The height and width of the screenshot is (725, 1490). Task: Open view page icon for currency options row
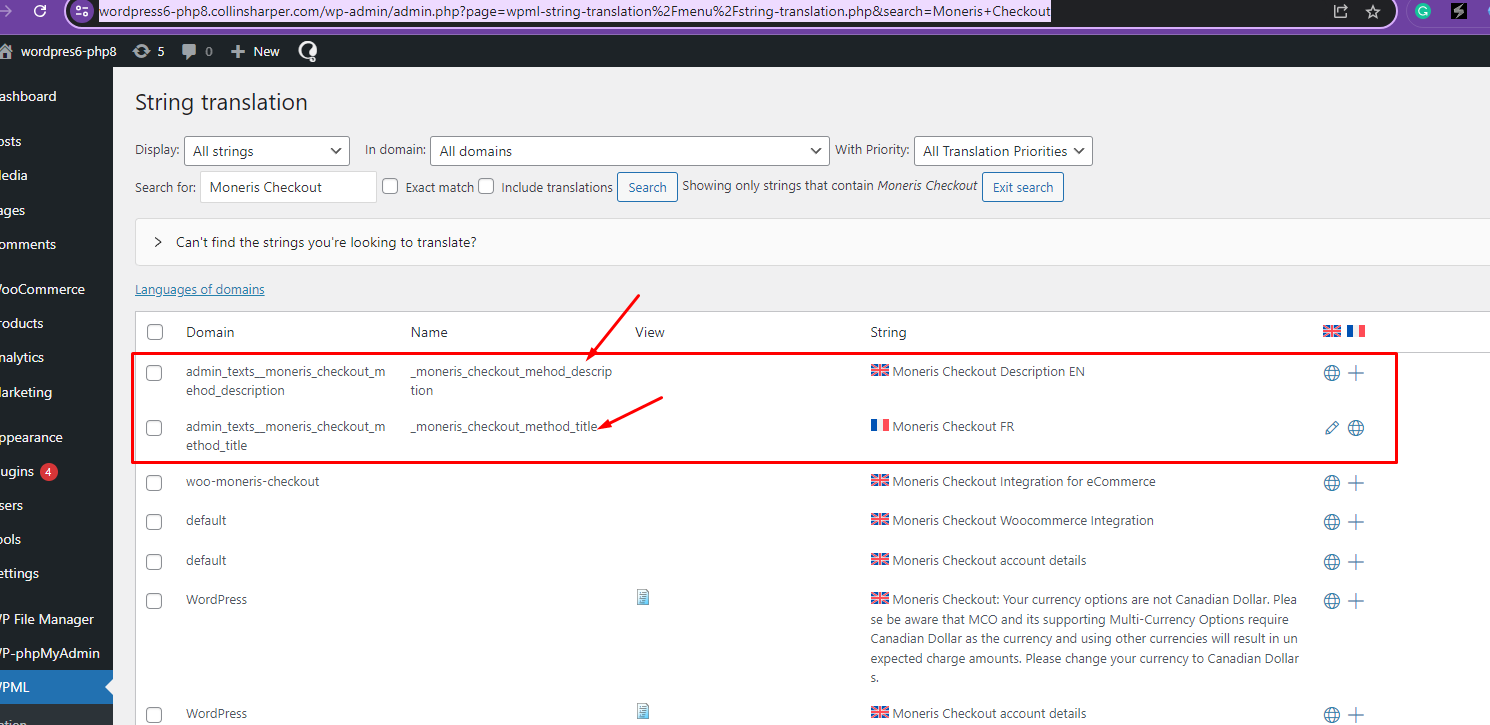(x=643, y=597)
